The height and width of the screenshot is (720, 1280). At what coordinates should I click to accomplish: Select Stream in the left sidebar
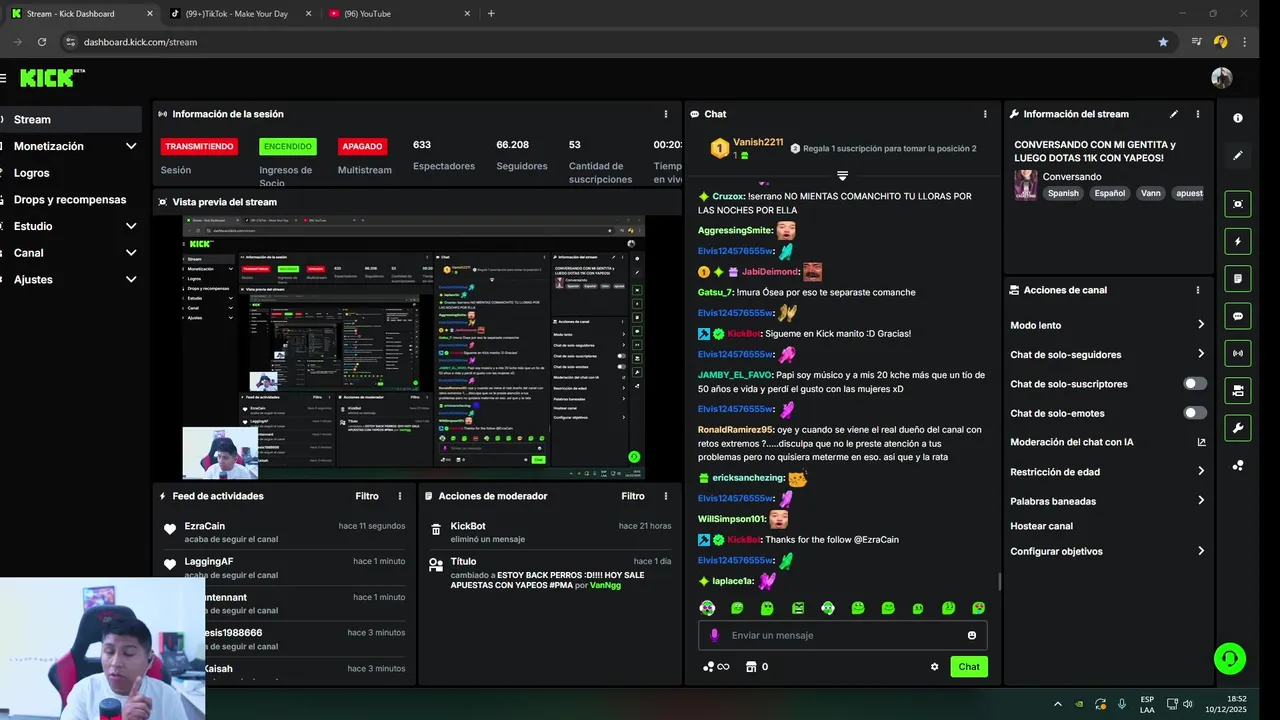pyautogui.click(x=70, y=119)
